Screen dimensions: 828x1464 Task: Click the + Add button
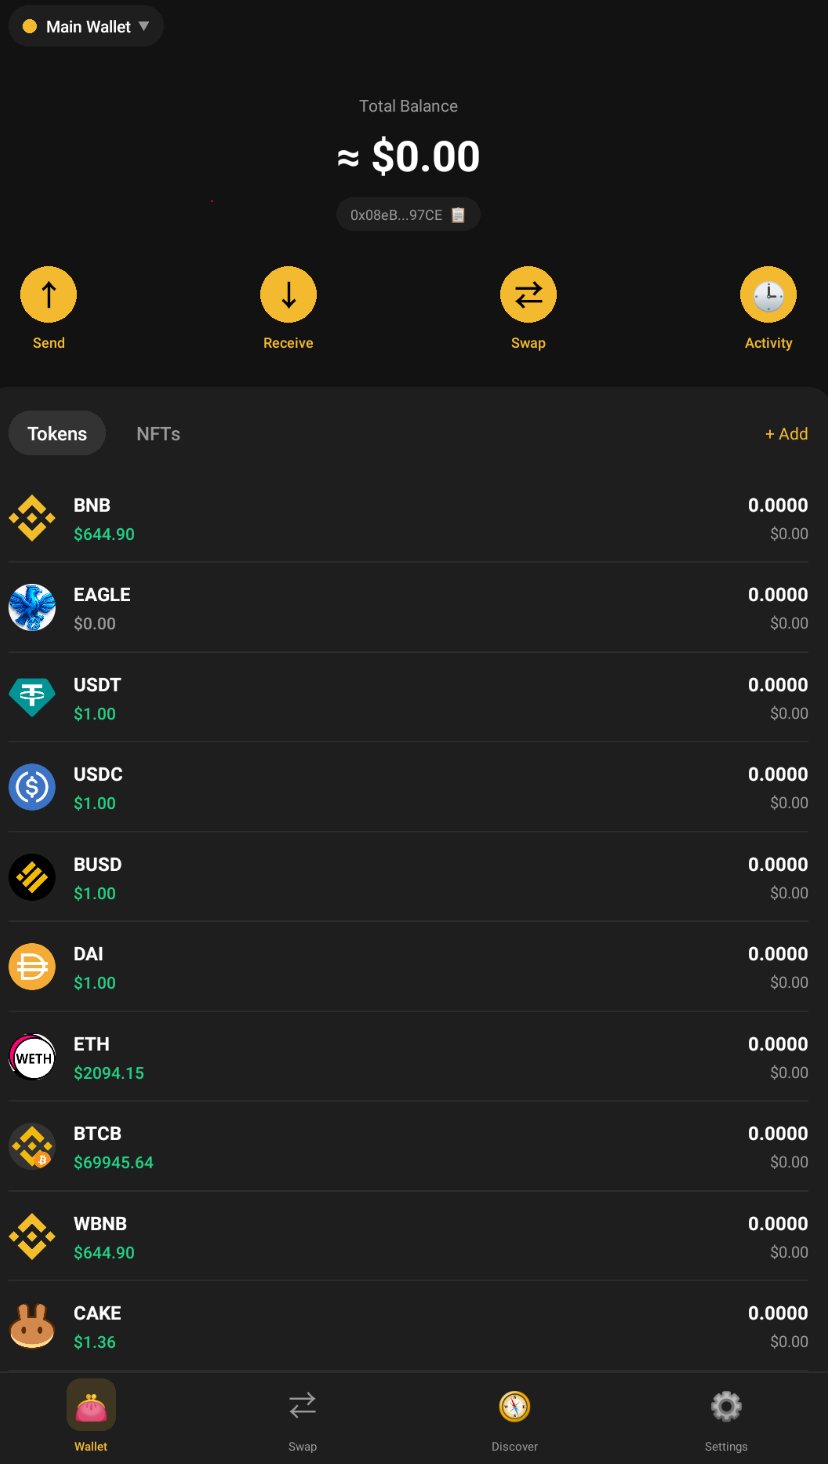coord(786,434)
